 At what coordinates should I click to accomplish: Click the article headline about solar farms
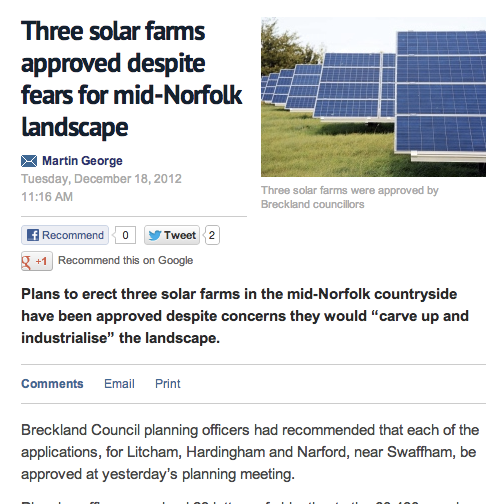132,79
